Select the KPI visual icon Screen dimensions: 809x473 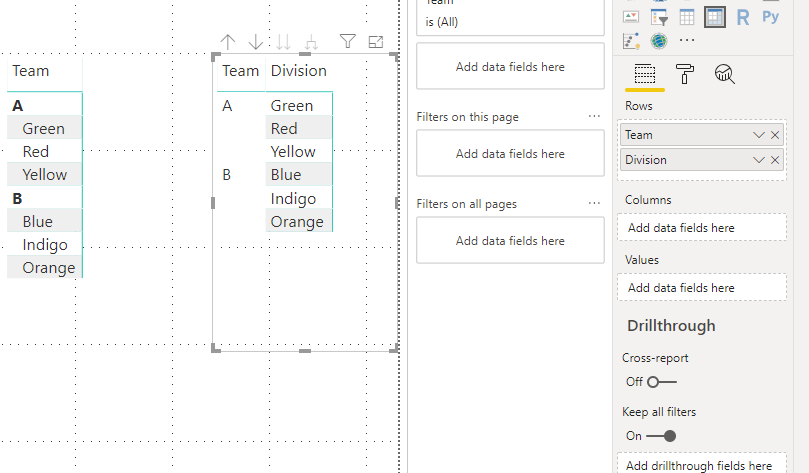631,18
